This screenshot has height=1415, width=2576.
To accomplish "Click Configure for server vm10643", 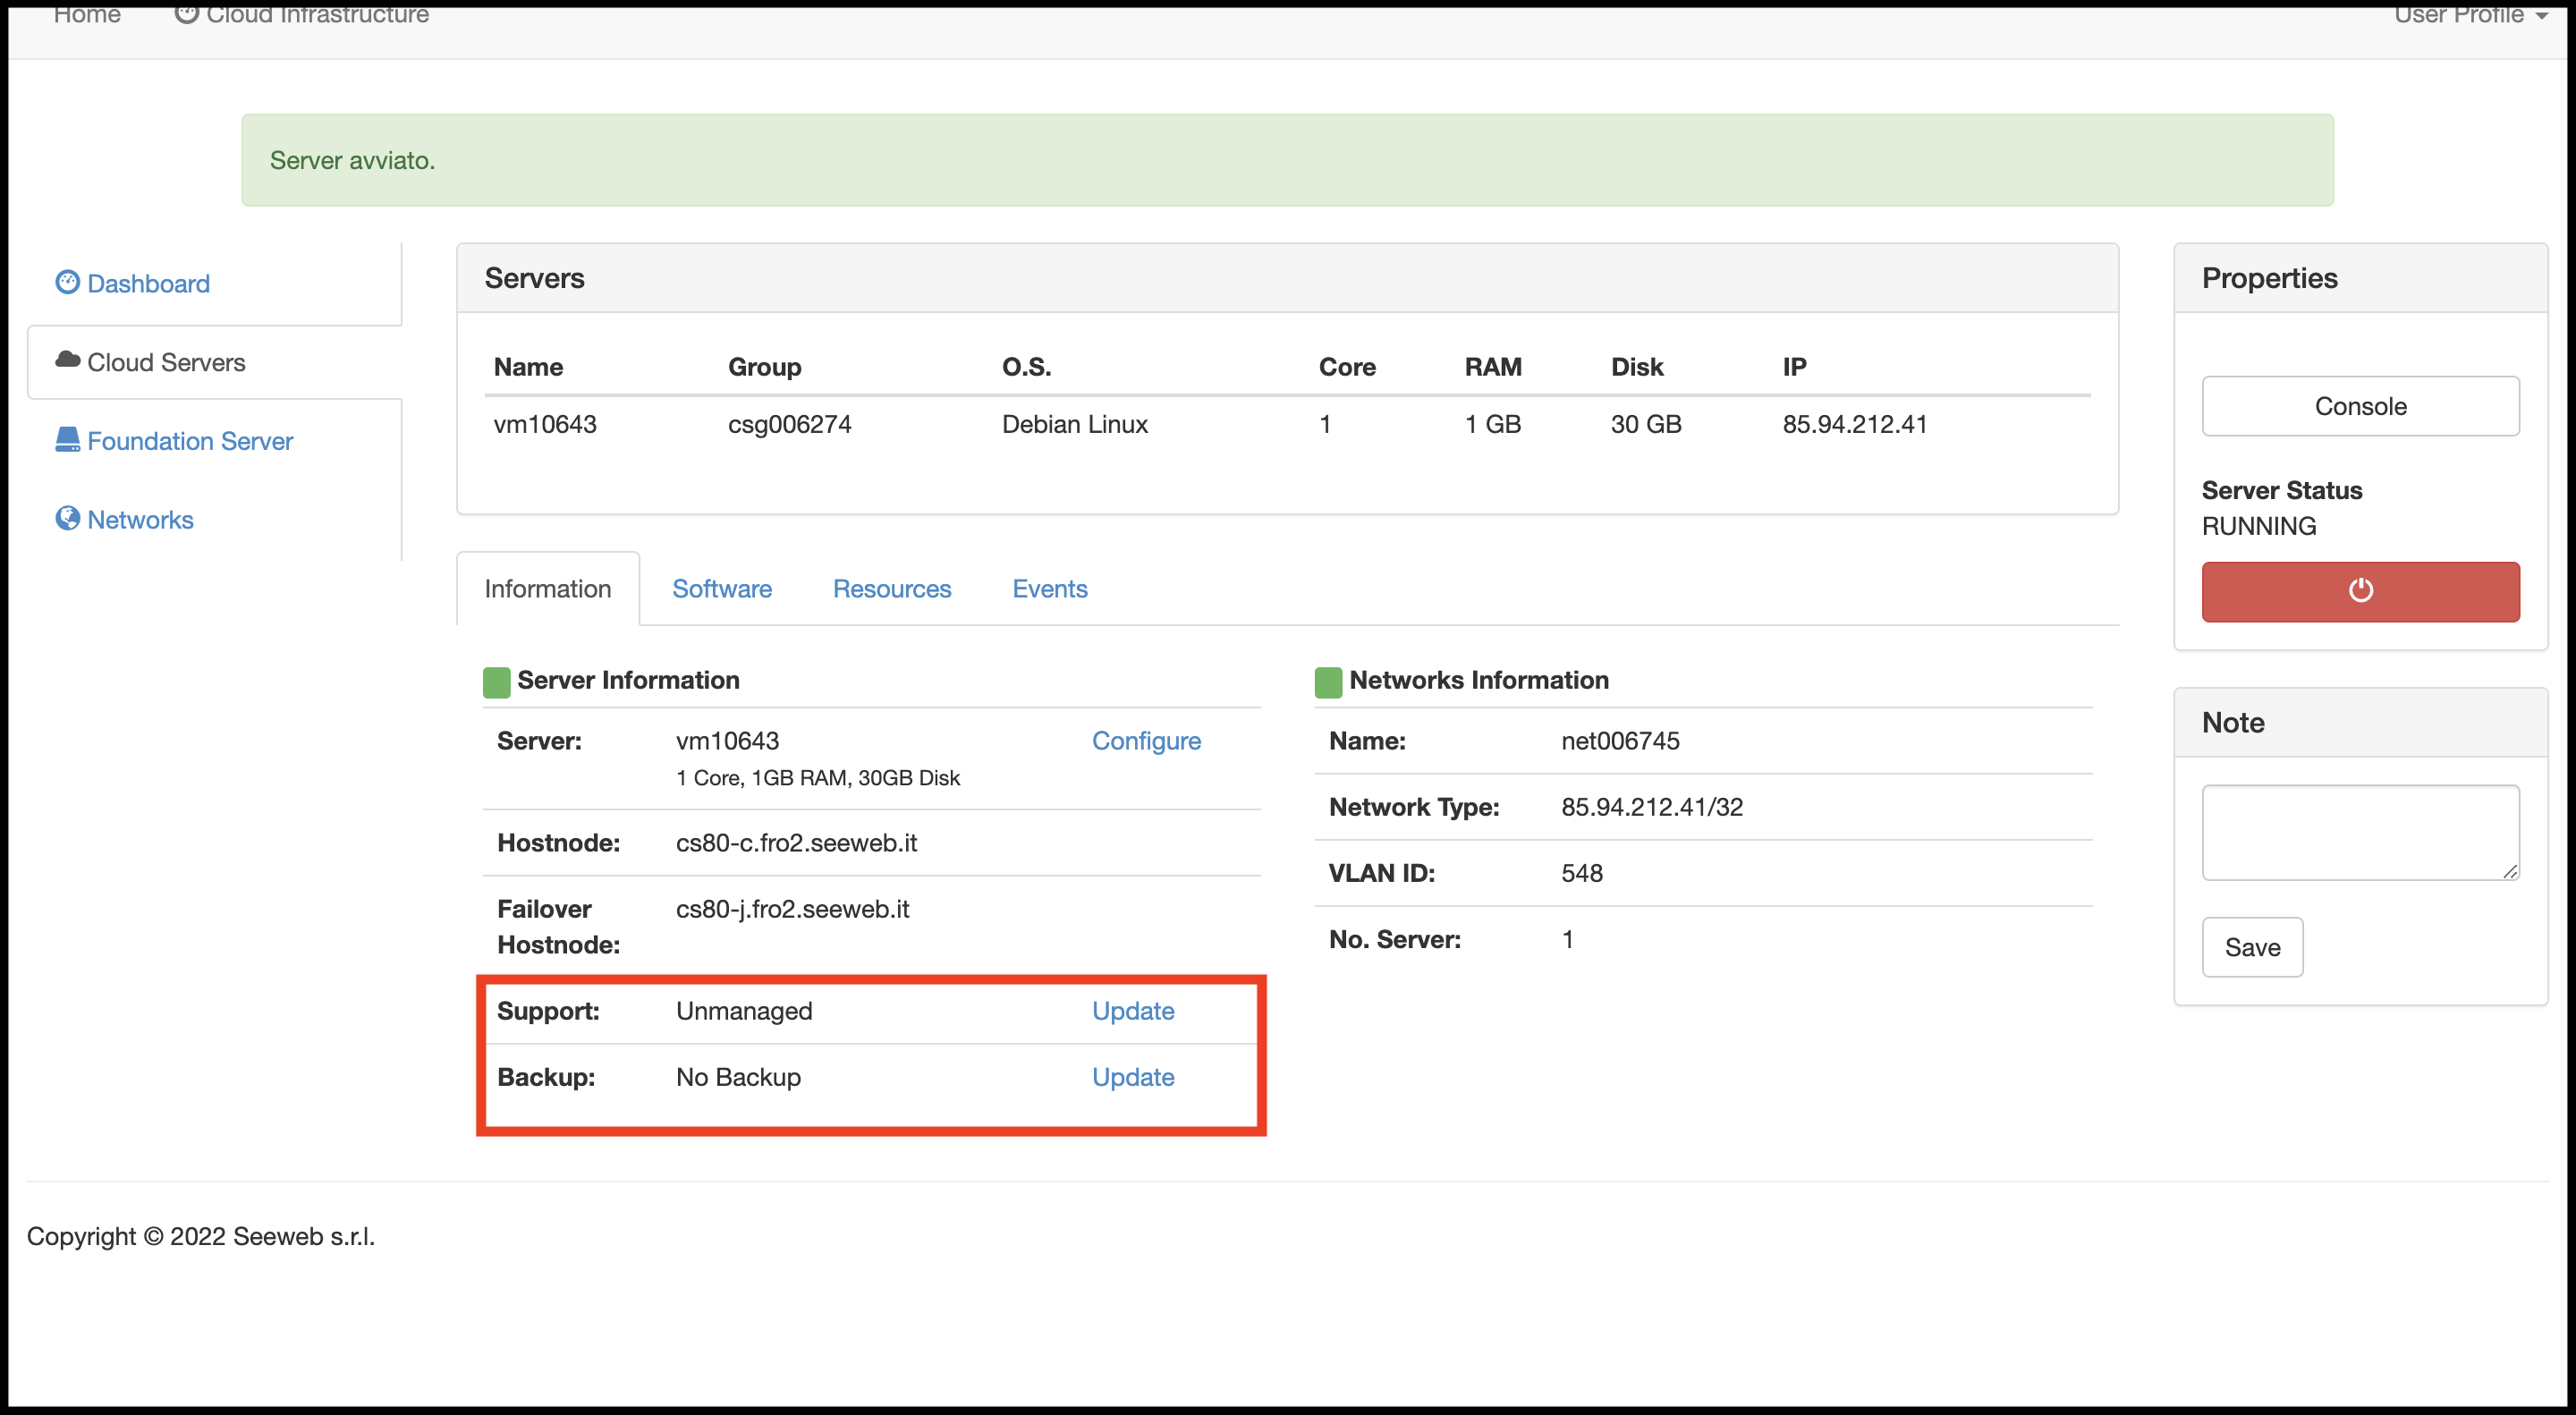I will click(x=1146, y=741).
